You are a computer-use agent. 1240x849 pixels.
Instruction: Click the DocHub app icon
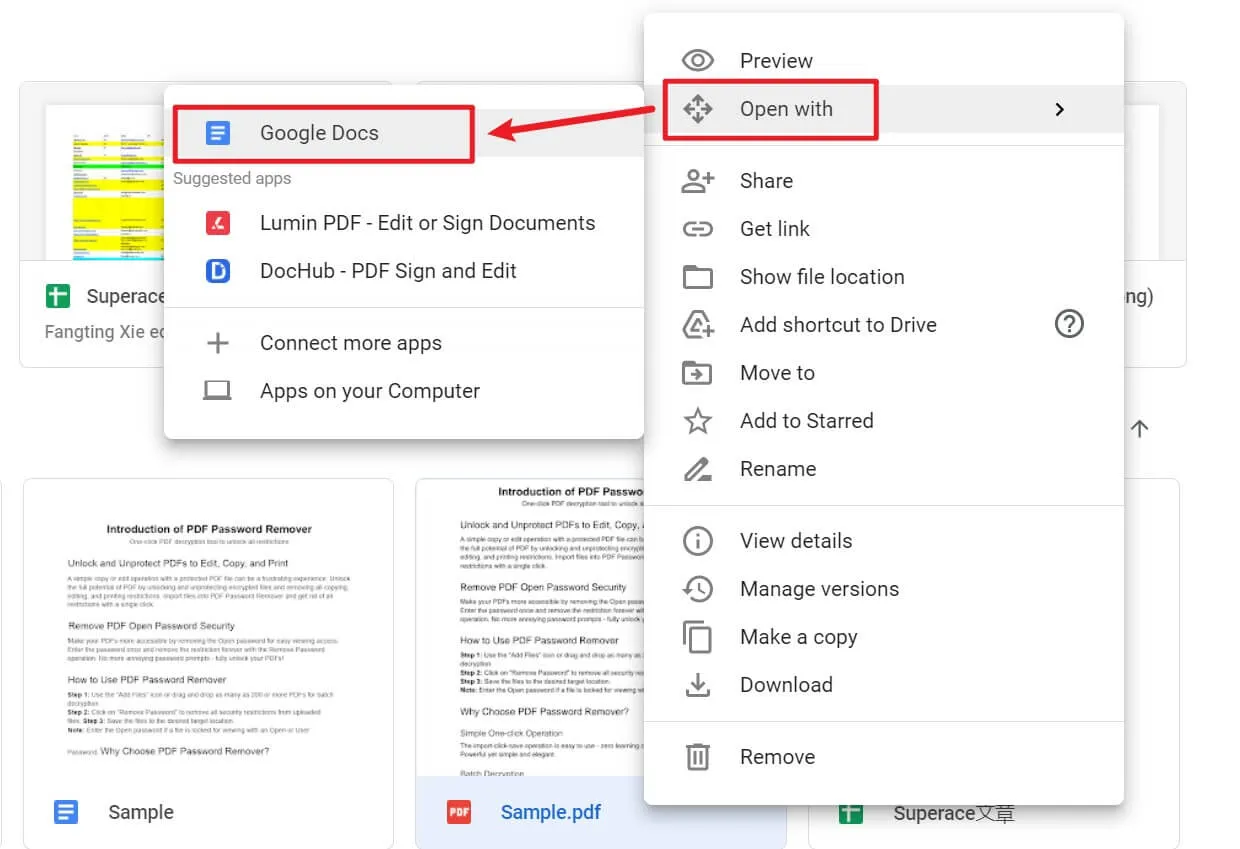tap(217, 270)
